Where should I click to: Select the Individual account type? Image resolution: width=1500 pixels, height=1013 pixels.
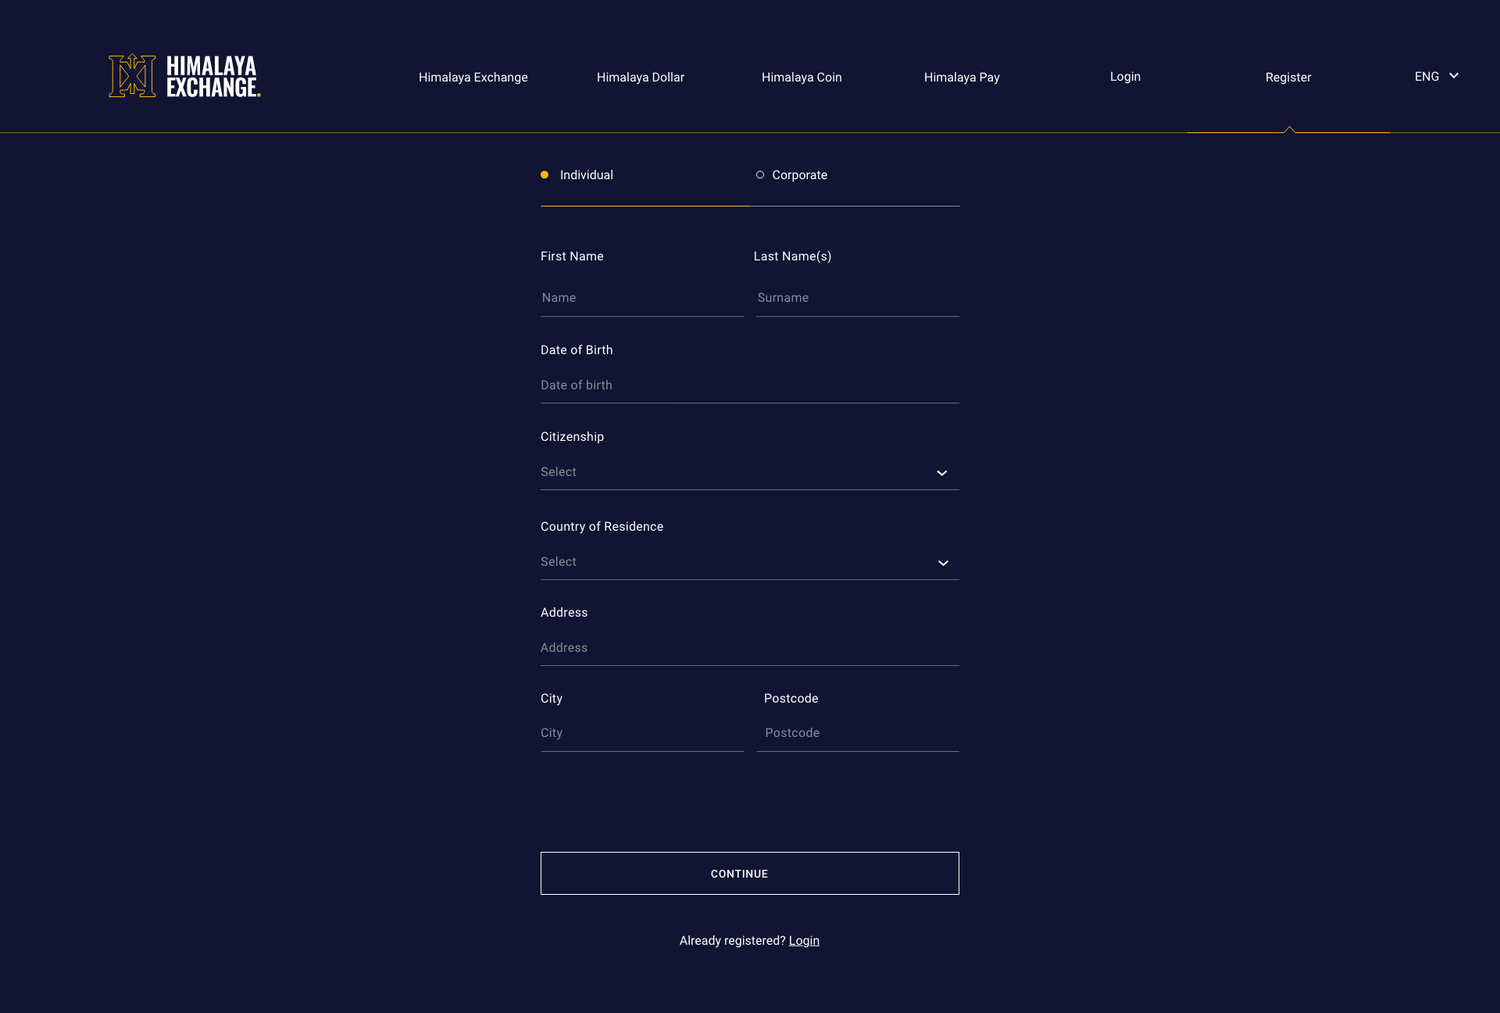point(577,175)
